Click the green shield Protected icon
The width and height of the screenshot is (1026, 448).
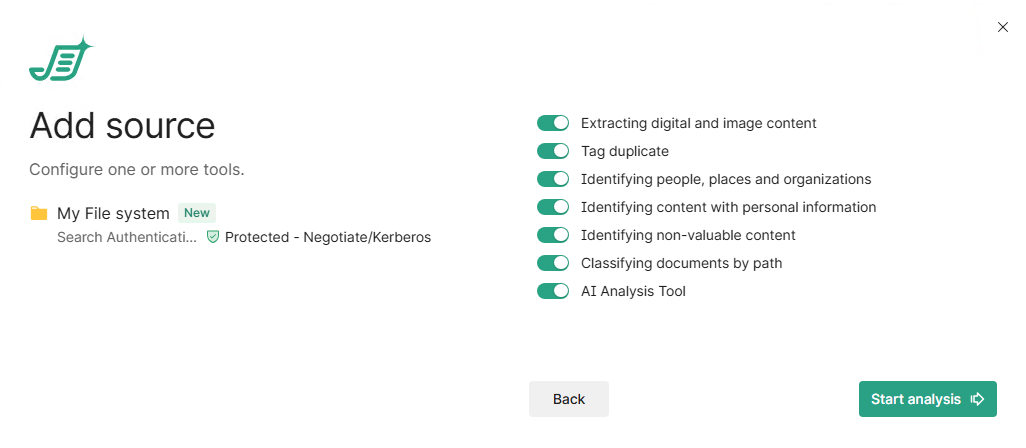[213, 237]
